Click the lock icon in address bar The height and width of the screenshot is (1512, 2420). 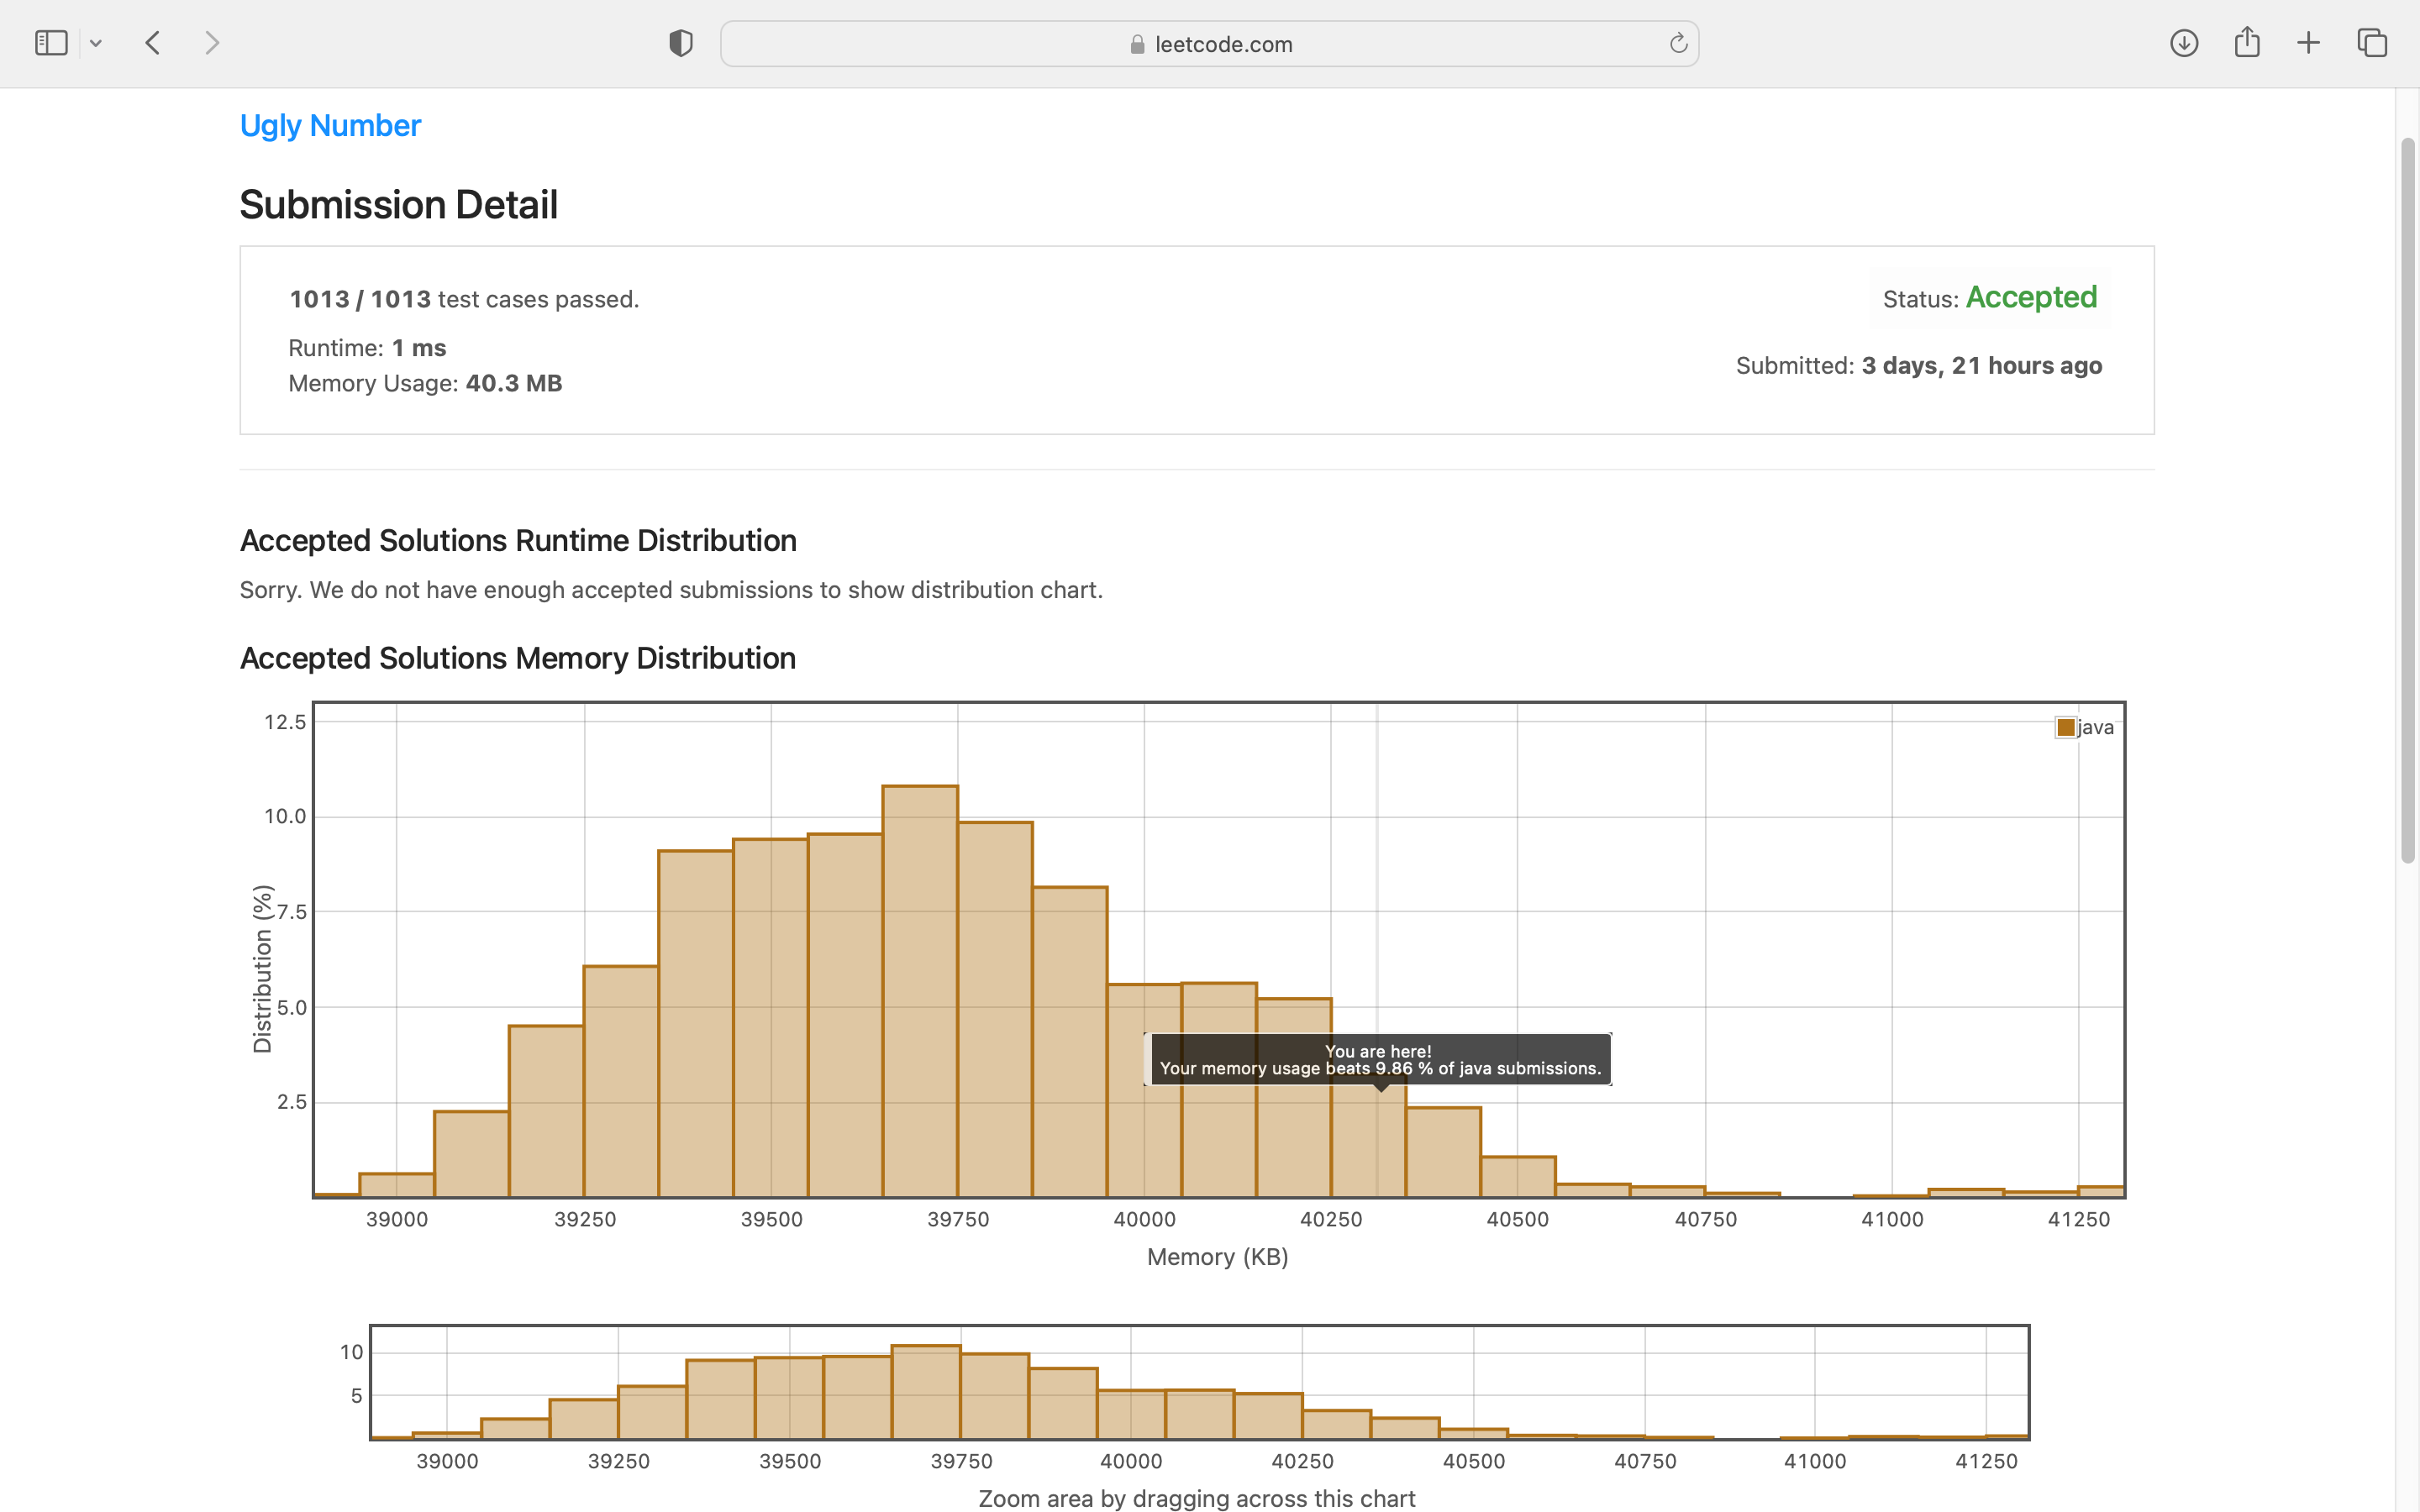[x=1137, y=44]
